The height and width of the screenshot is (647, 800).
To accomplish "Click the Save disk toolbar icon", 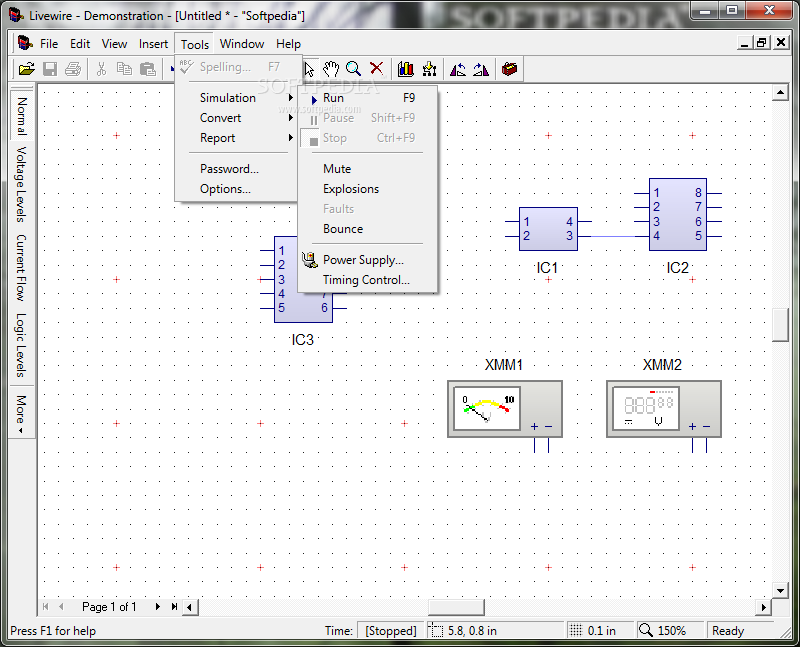I will [50, 69].
